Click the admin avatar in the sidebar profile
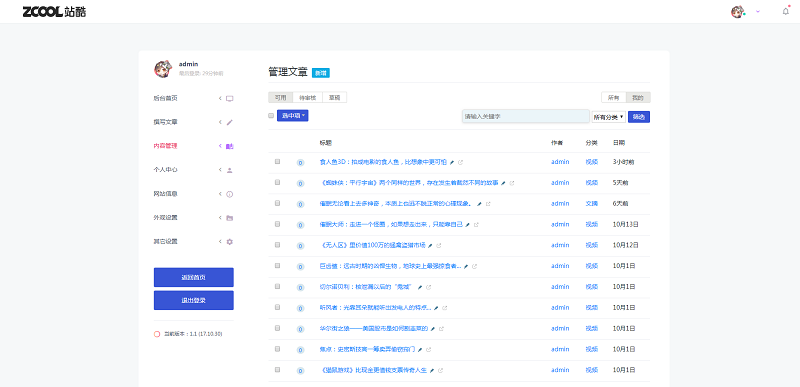This screenshot has width=800, height=387. (163, 69)
